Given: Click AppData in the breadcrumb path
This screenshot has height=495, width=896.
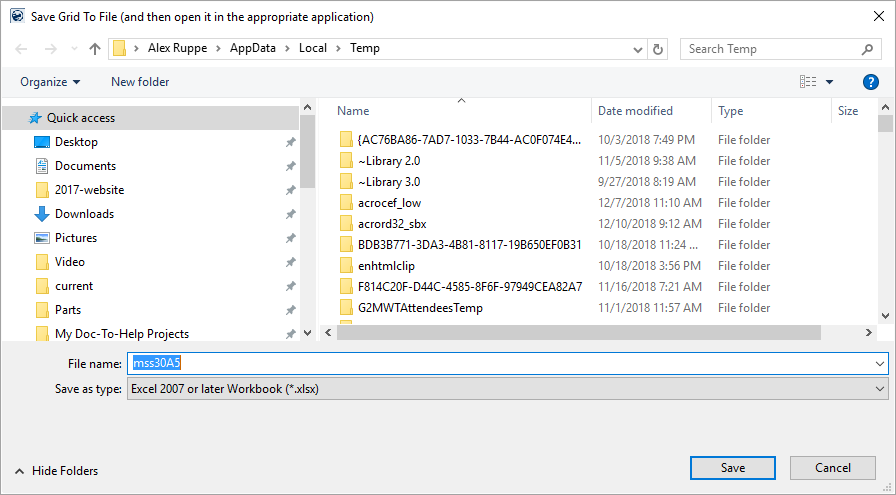Looking at the screenshot, I should [256, 48].
